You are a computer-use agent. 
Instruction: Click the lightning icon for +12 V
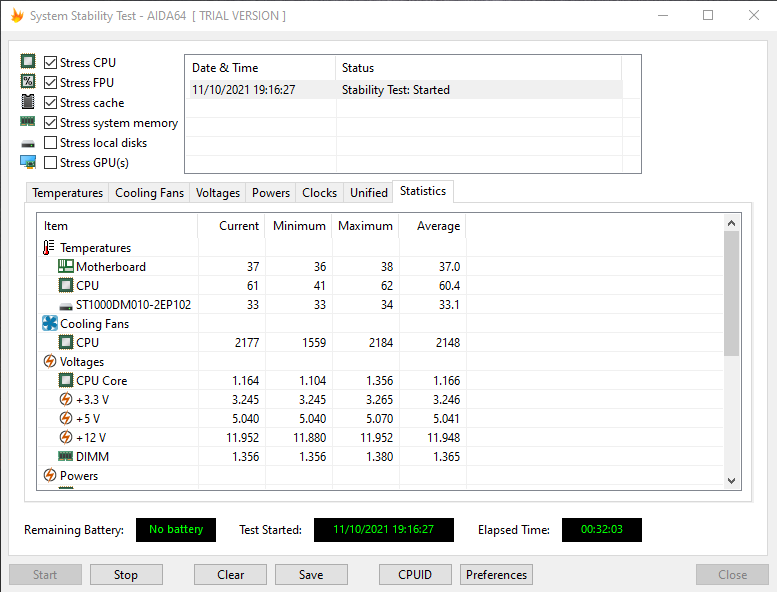(x=66, y=437)
